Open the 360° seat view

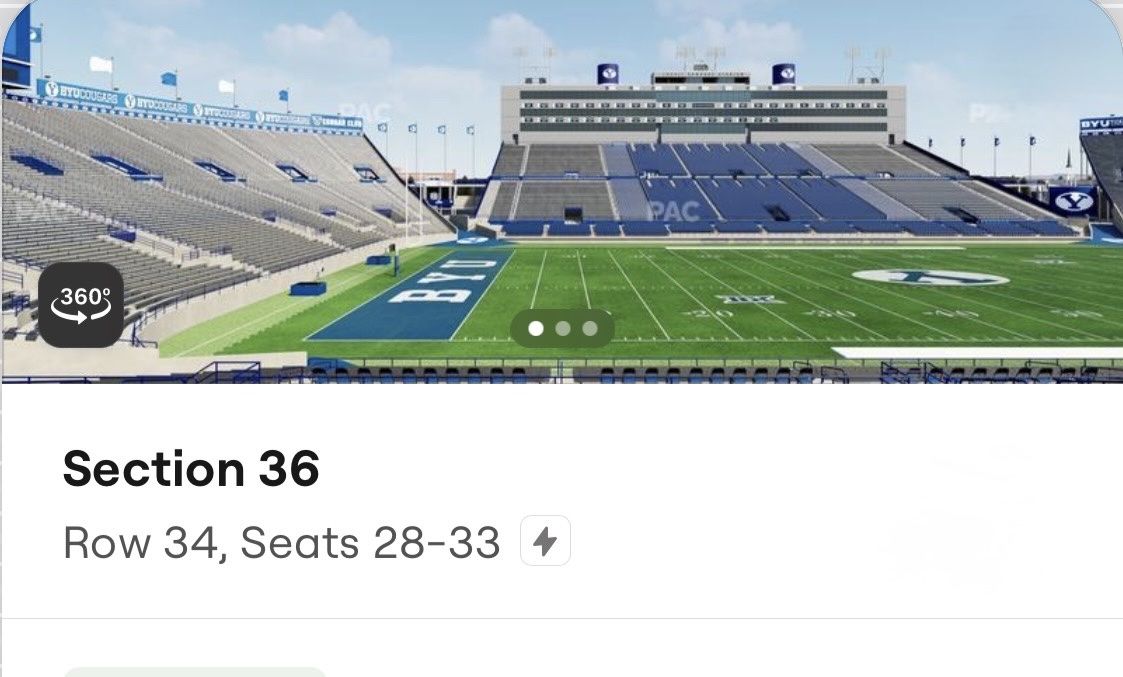point(81,305)
